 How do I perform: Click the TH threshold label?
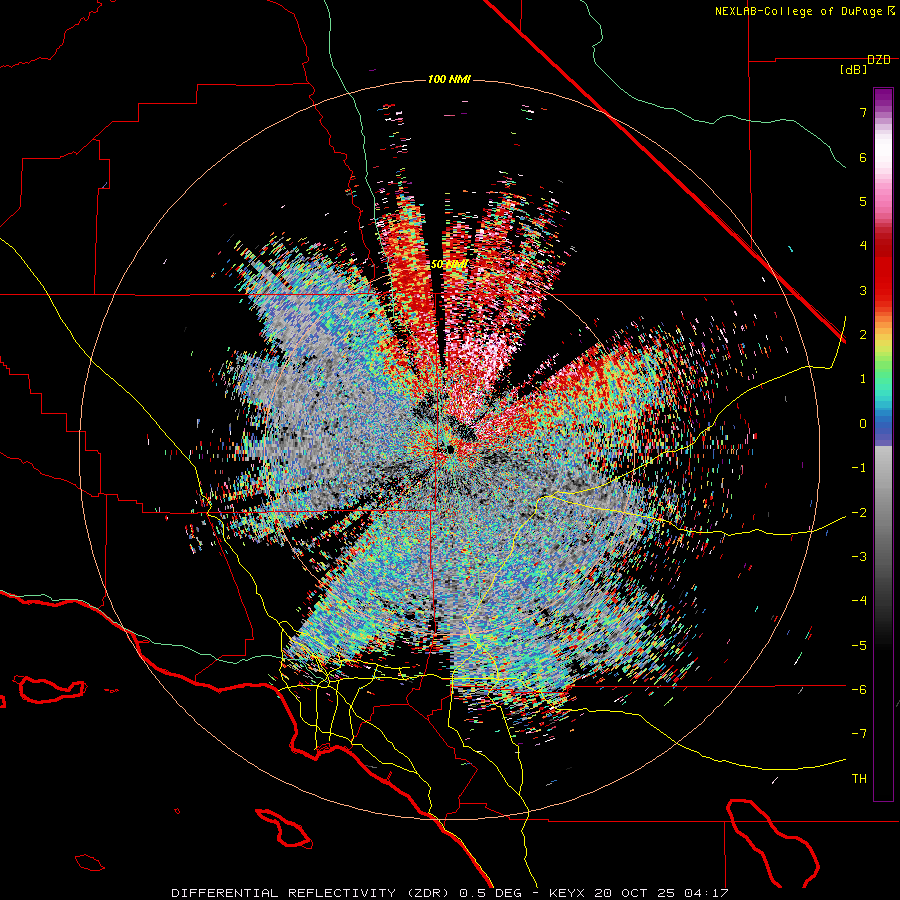[859, 779]
